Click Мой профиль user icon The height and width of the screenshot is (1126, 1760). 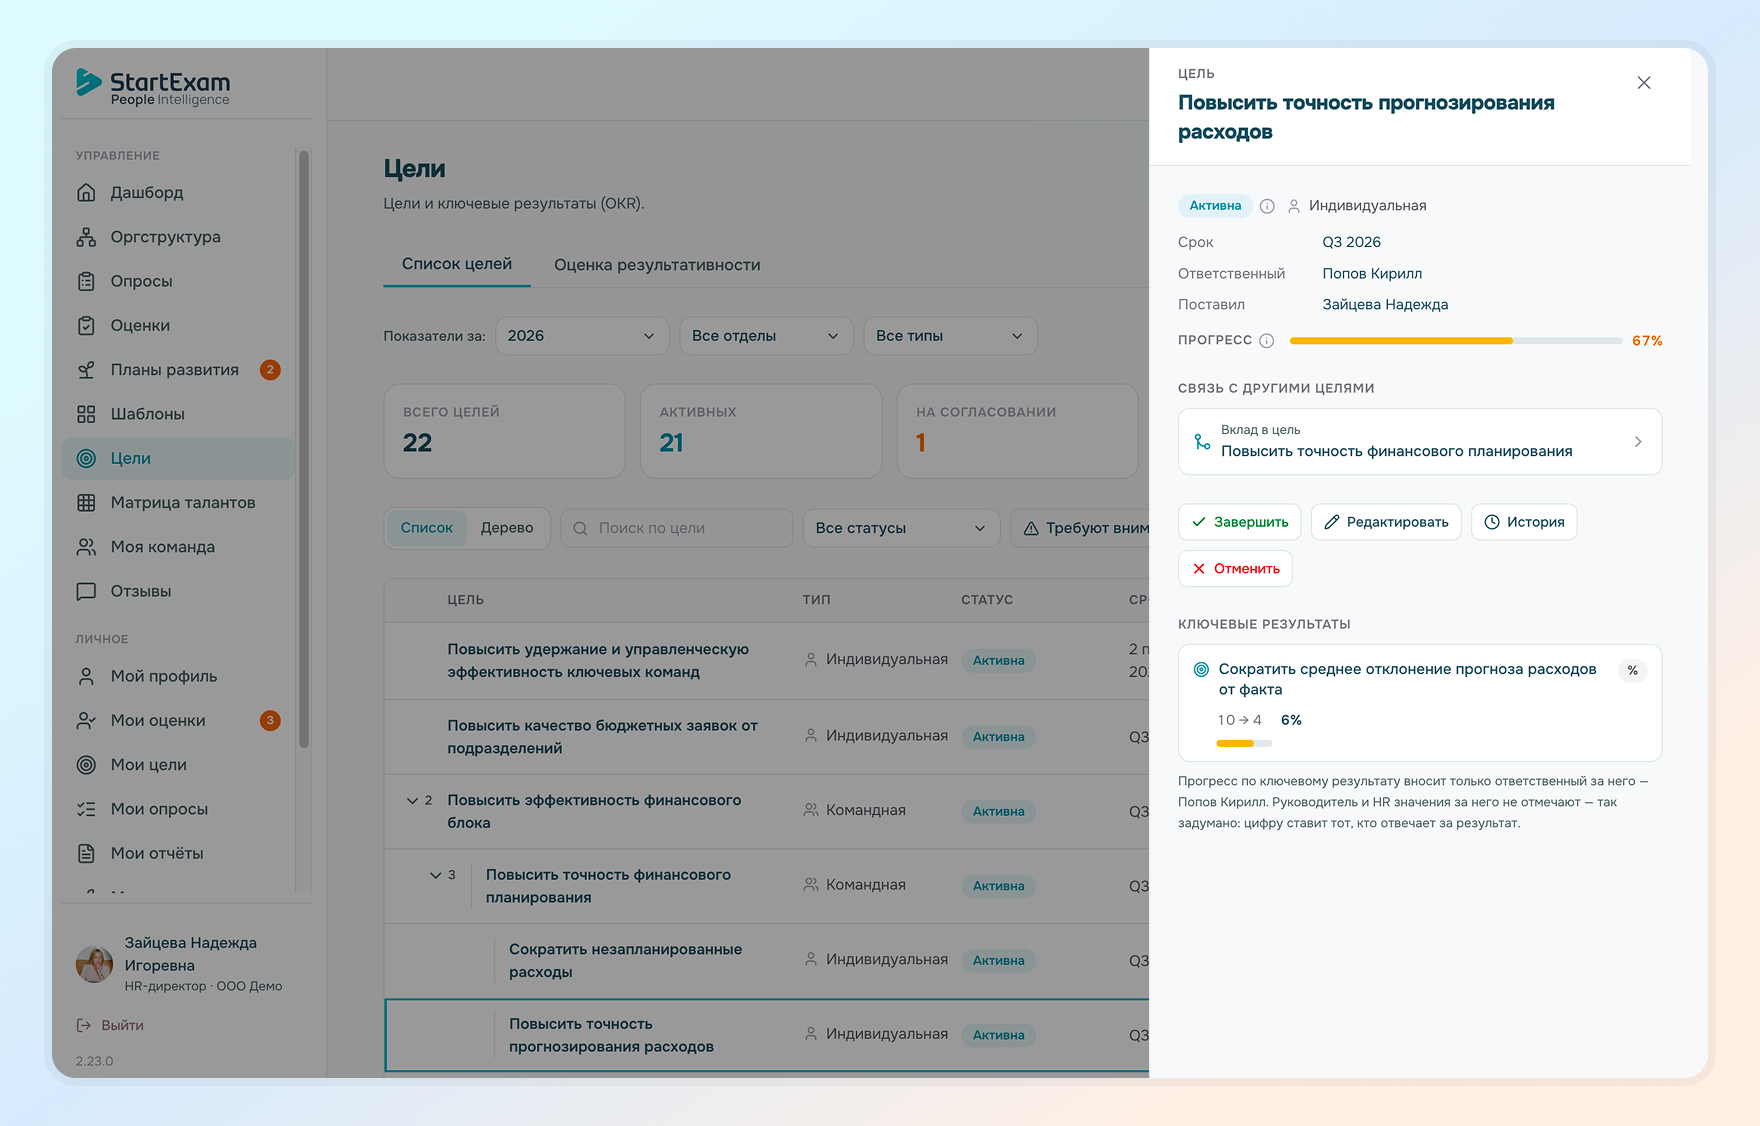[87, 676]
